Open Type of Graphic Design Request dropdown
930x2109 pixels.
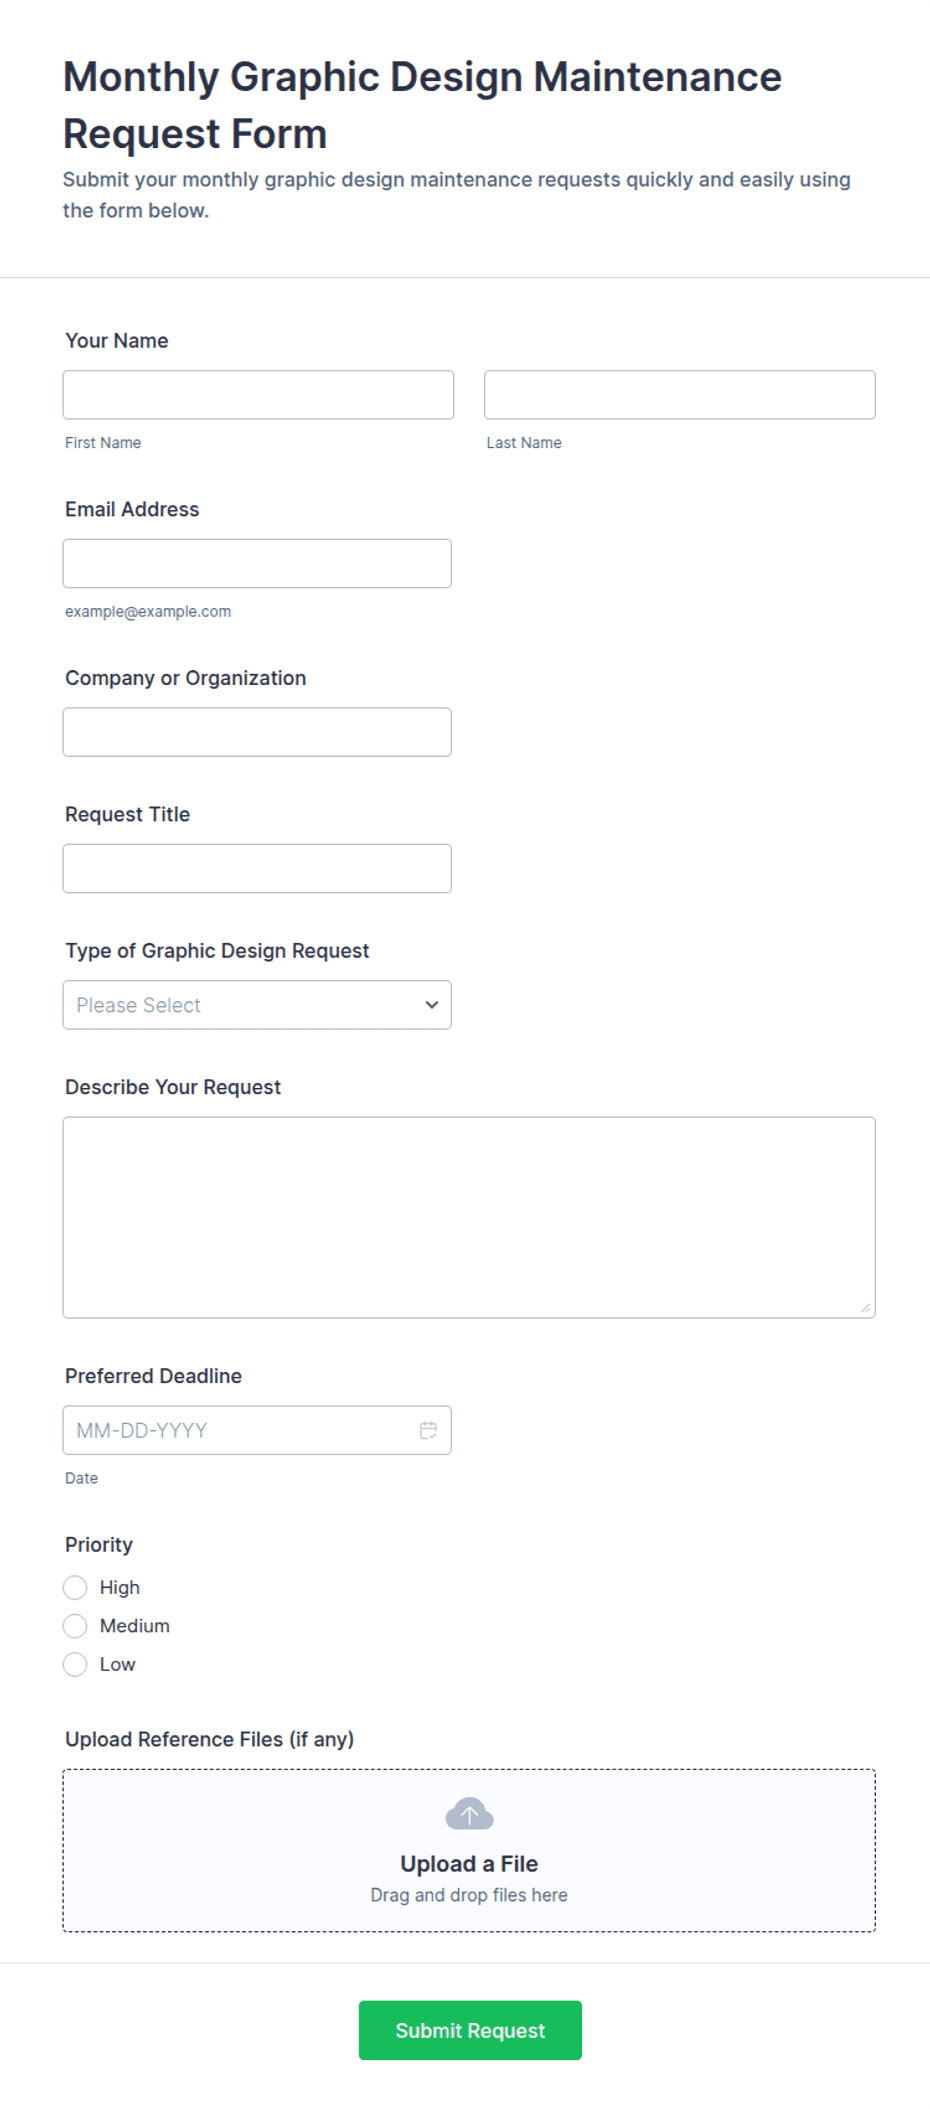pyautogui.click(x=257, y=1005)
